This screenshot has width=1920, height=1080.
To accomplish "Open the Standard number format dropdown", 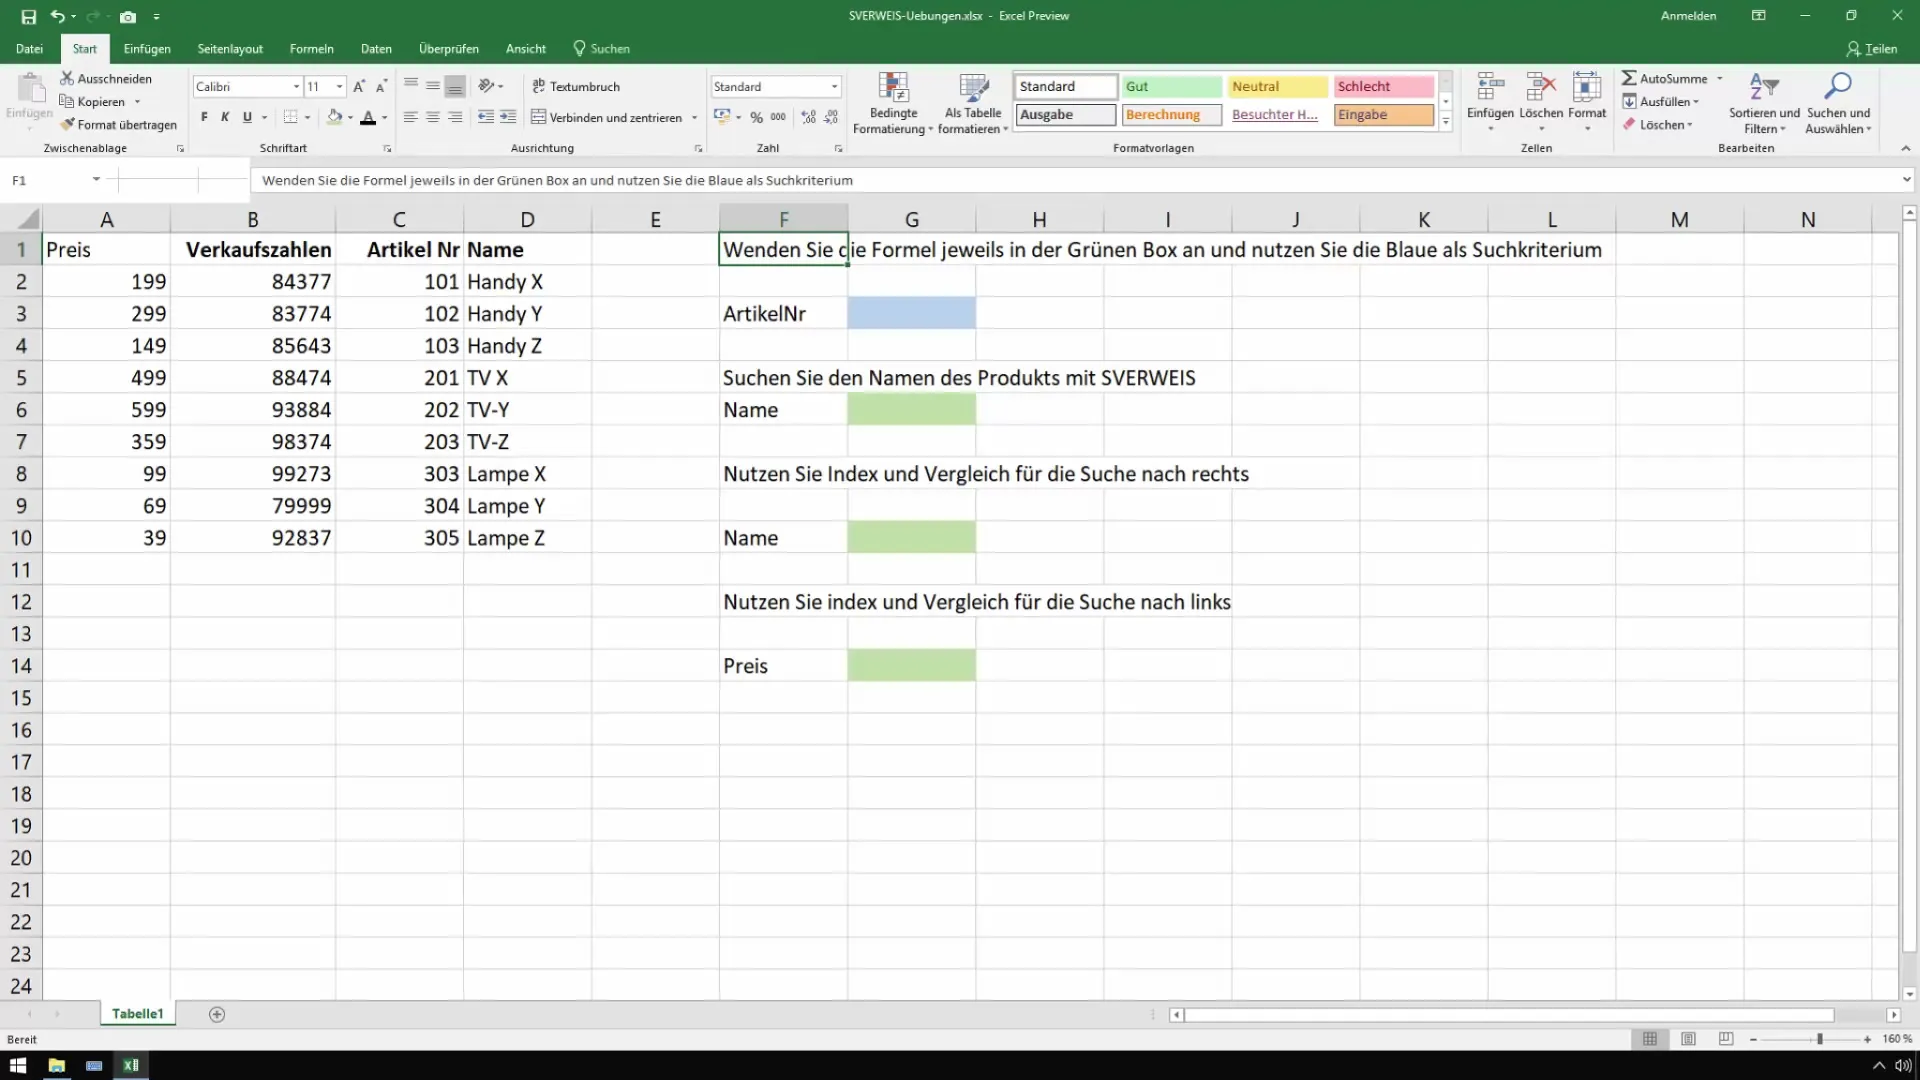I will pos(834,87).
